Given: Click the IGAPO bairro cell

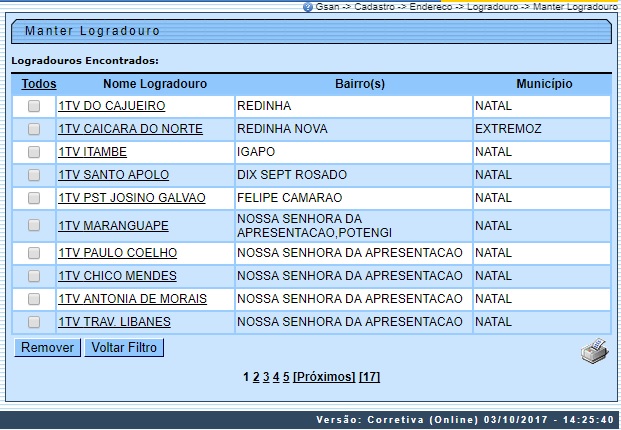Looking at the screenshot, I should (x=354, y=152).
